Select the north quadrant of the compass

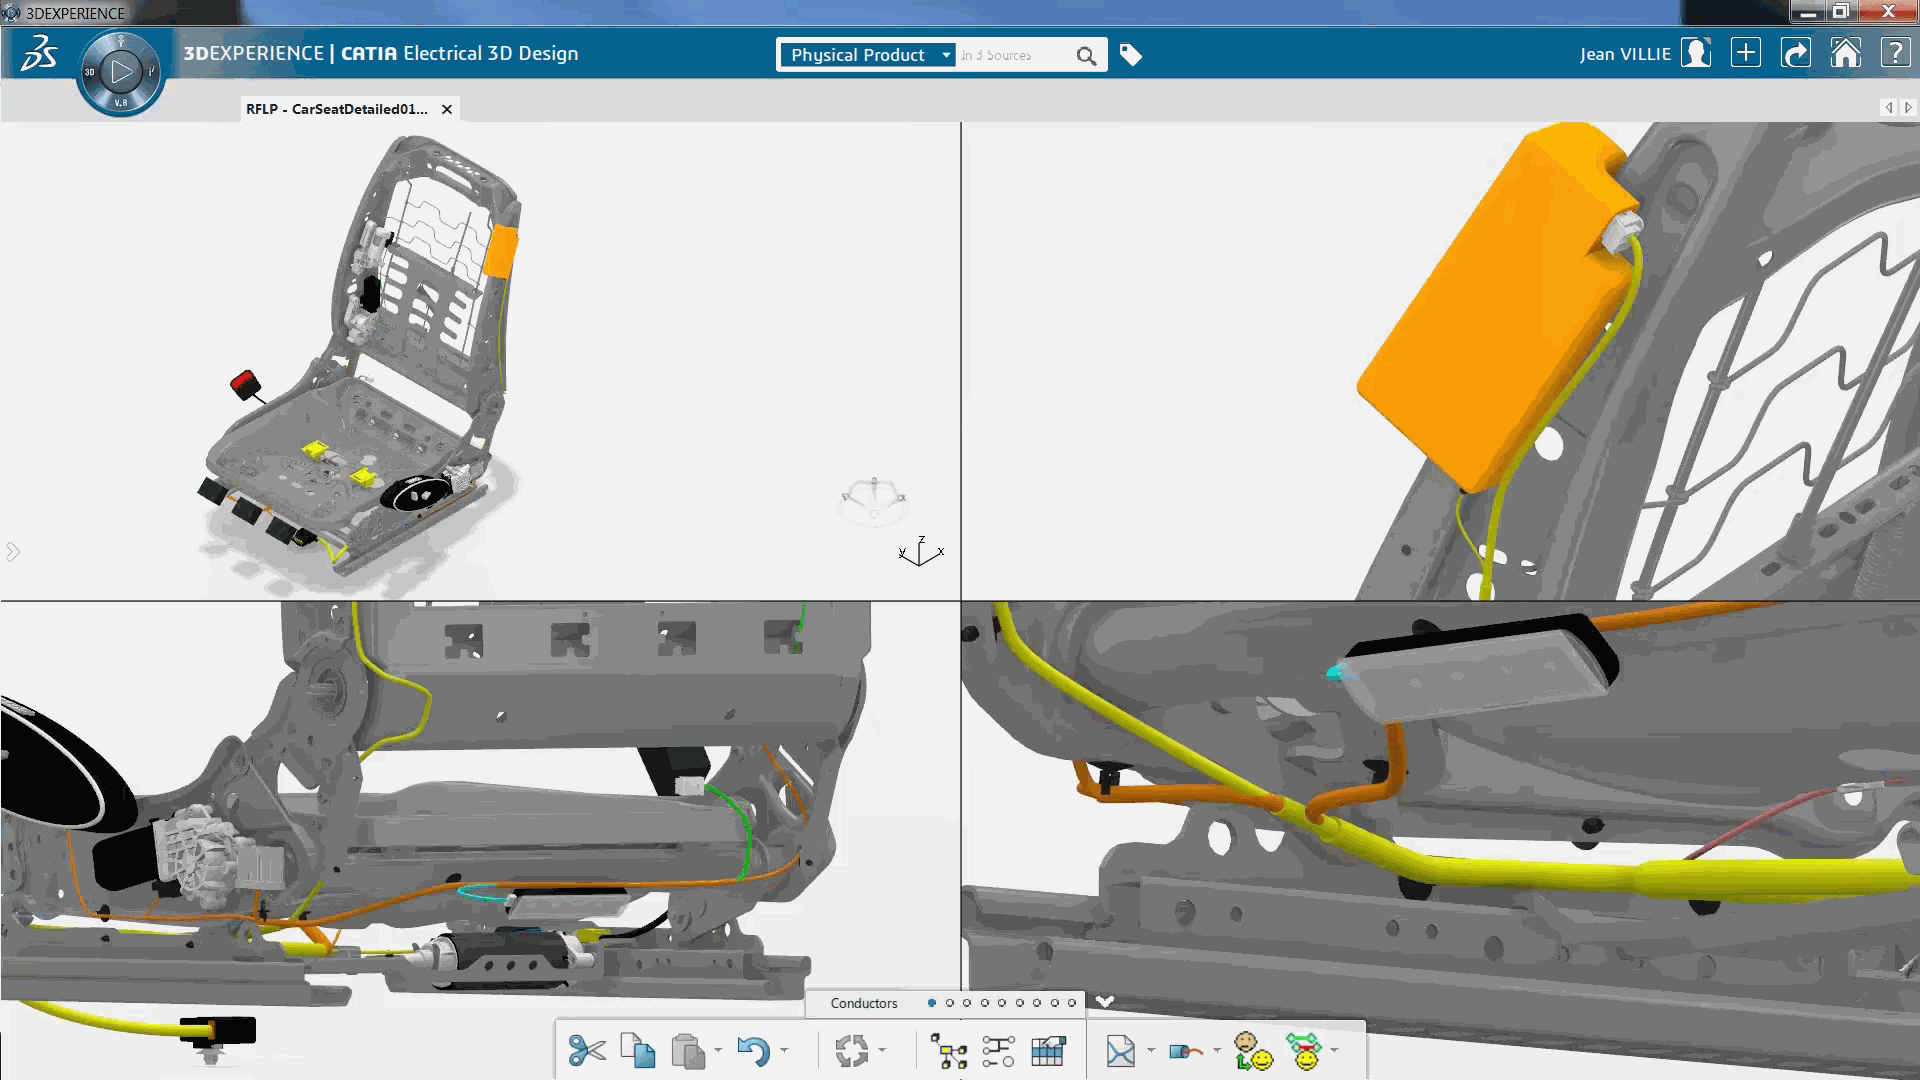tap(121, 41)
